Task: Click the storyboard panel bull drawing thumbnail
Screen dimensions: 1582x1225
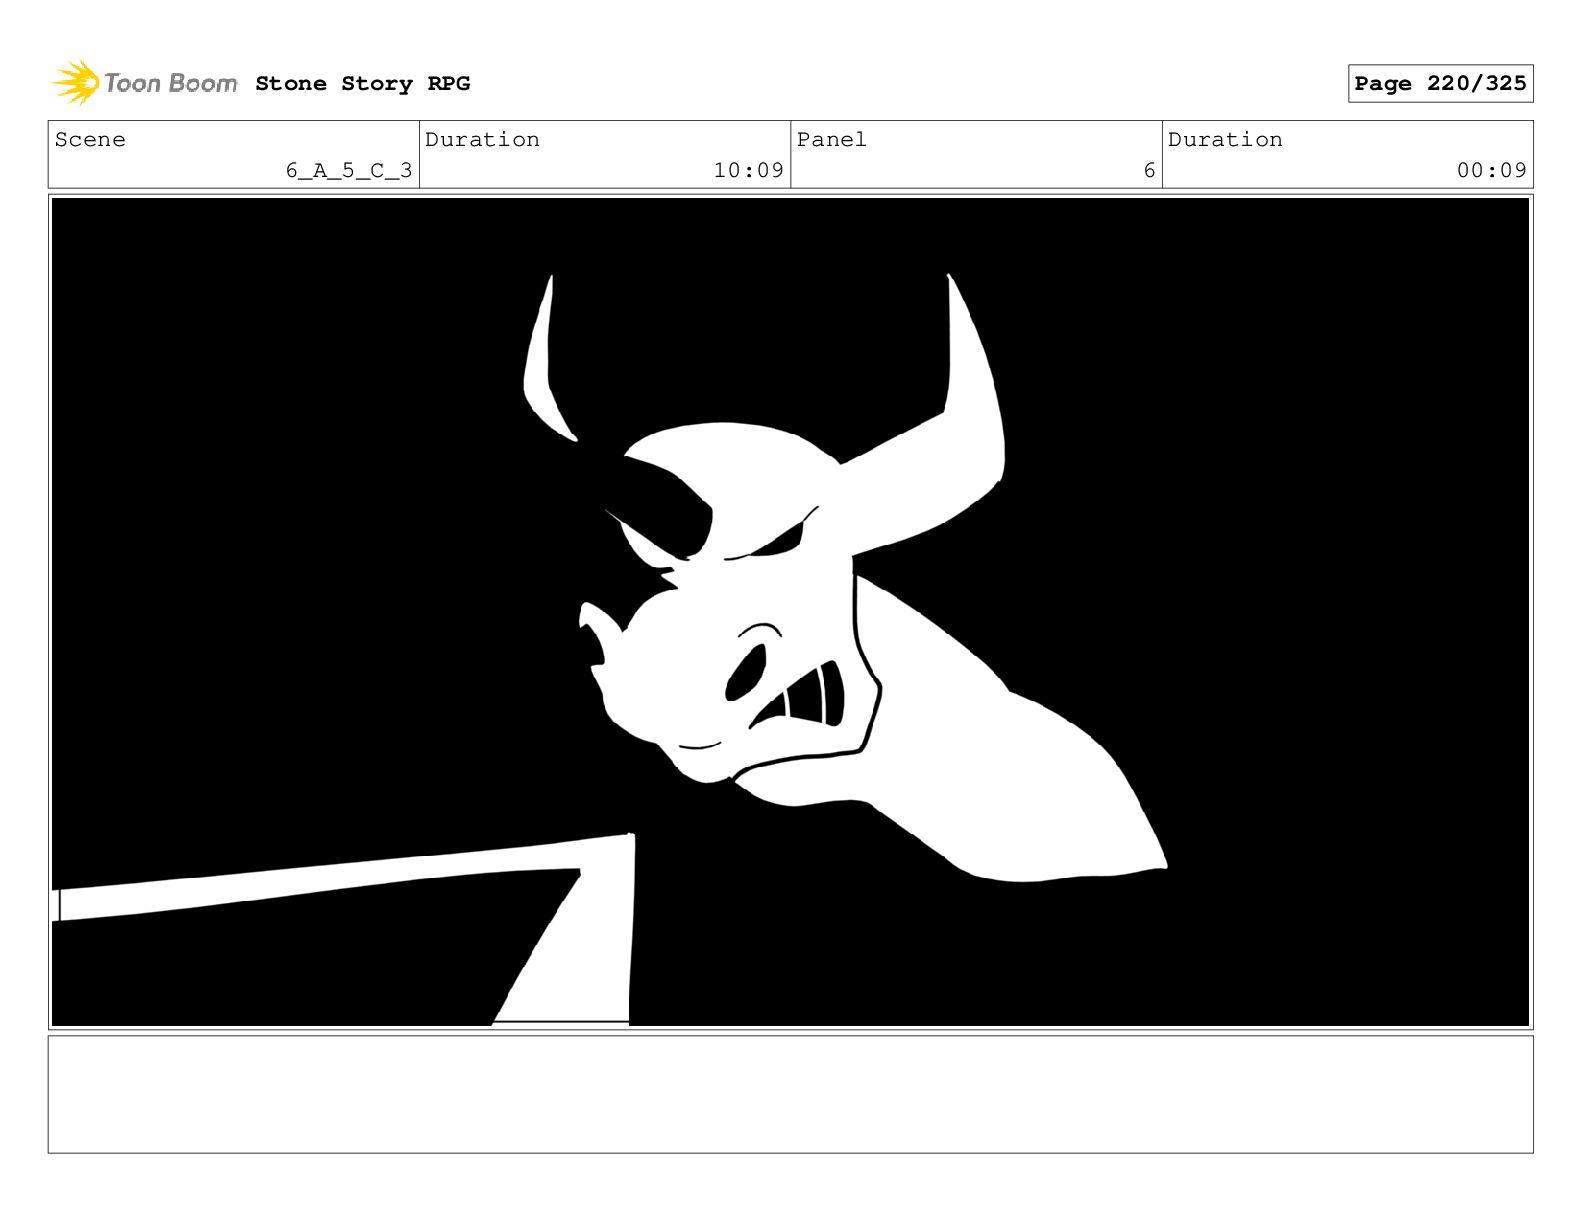Action: (x=790, y=612)
